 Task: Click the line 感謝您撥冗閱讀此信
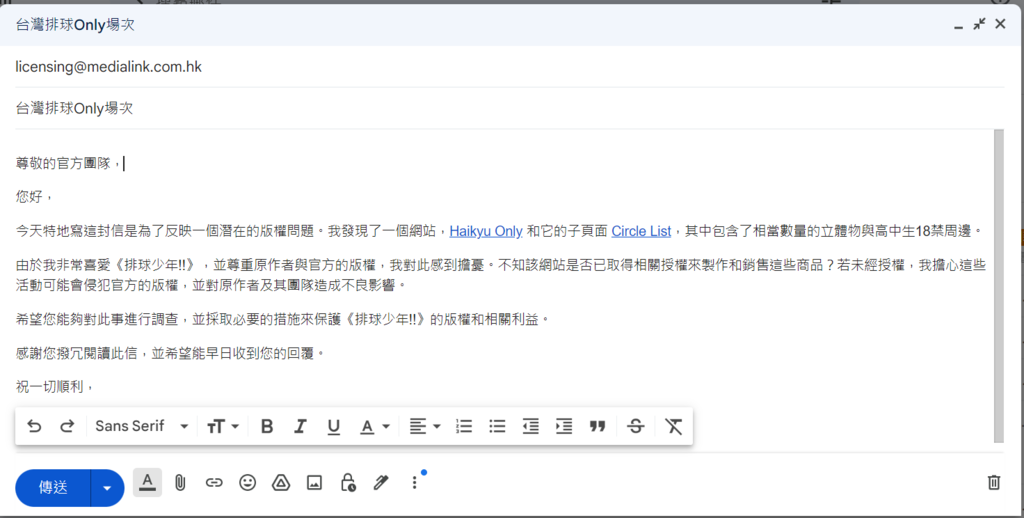pyautogui.click(x=170, y=353)
